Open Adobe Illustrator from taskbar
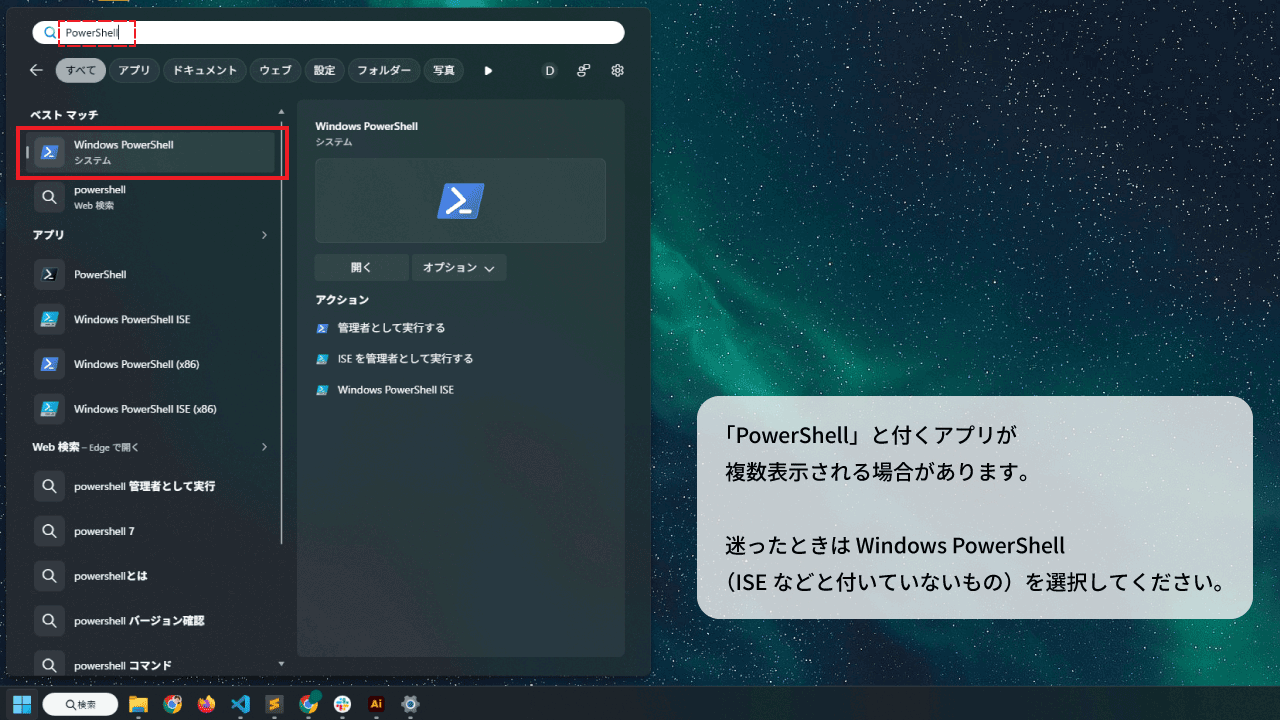The width and height of the screenshot is (1280, 720). [376, 704]
